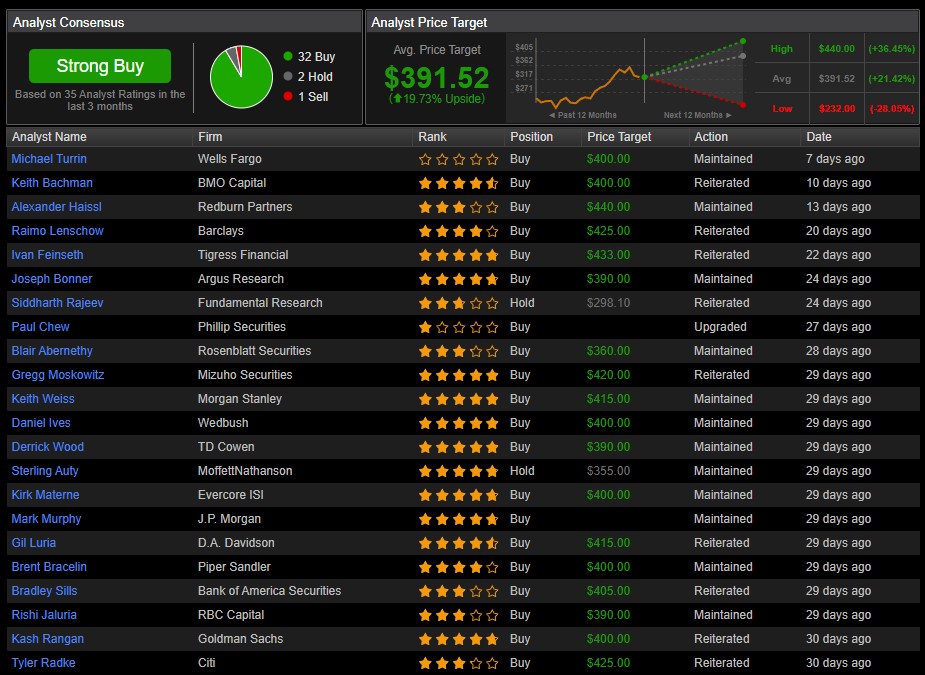Viewport: 925px width, 675px height.
Task: Open Derrick Wood analyst link
Action: pos(47,447)
